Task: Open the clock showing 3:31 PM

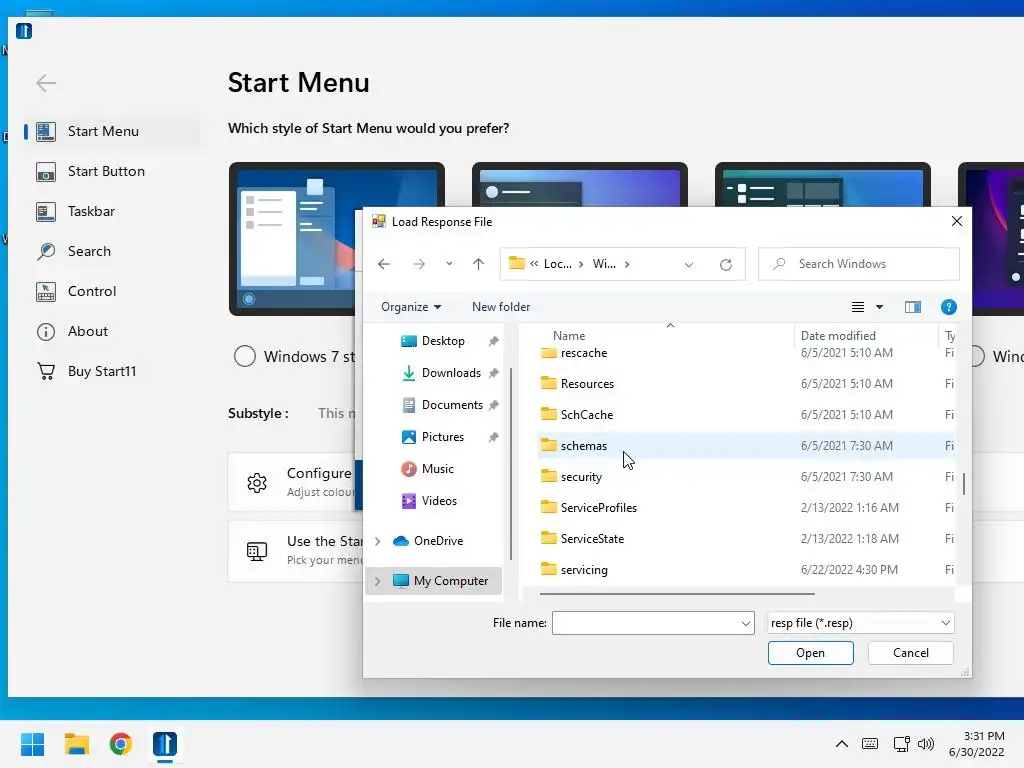Action: 976,744
